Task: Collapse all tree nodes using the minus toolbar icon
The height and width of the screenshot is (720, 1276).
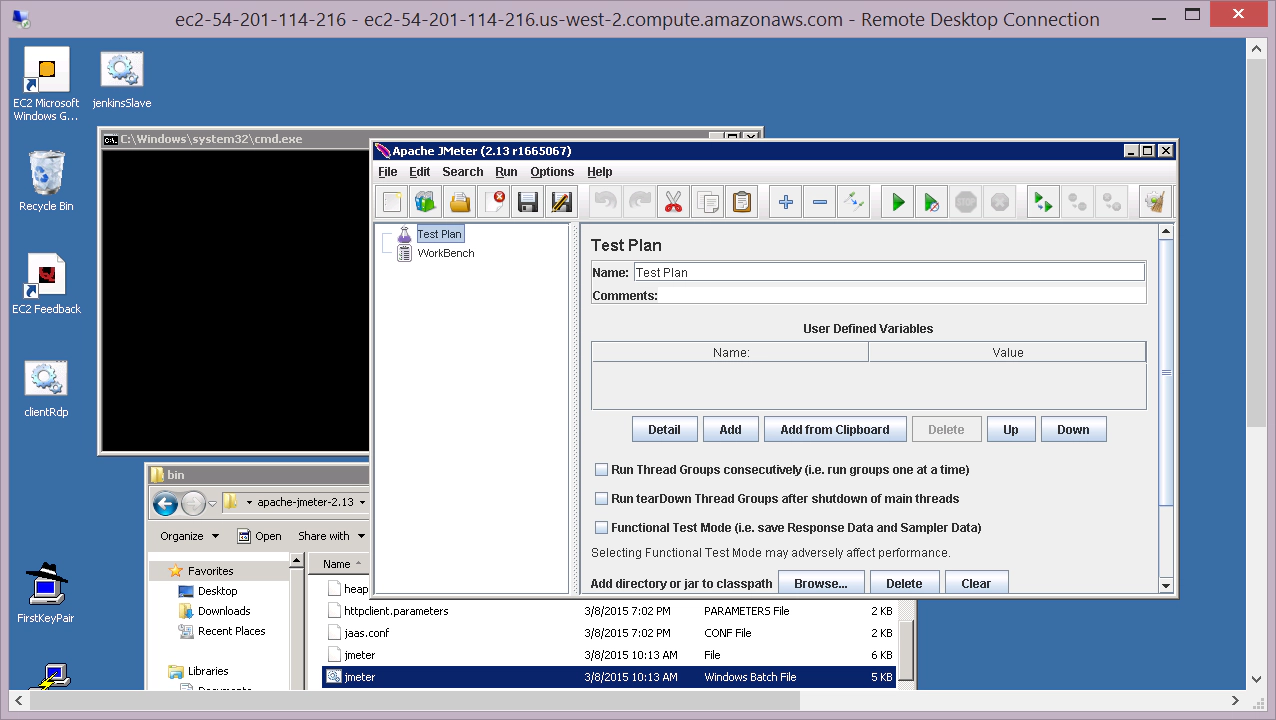Action: pyautogui.click(x=819, y=201)
